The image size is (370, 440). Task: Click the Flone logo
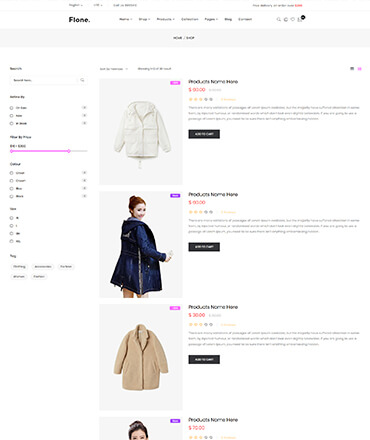click(79, 20)
